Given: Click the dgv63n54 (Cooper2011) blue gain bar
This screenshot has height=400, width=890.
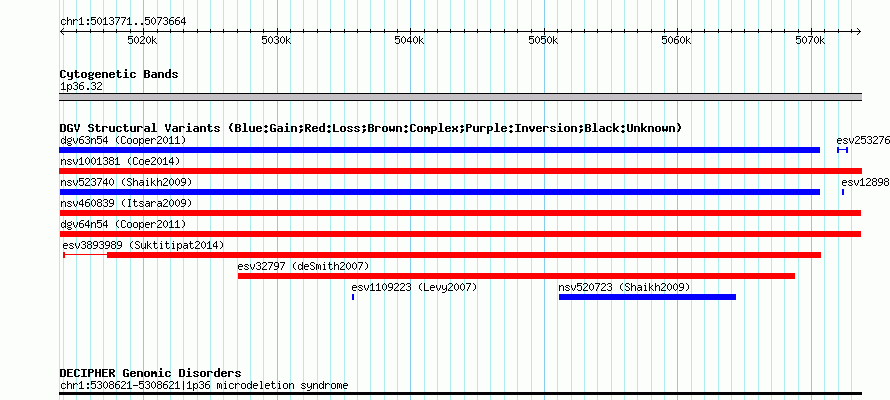Looking at the screenshot, I should (x=440, y=150).
